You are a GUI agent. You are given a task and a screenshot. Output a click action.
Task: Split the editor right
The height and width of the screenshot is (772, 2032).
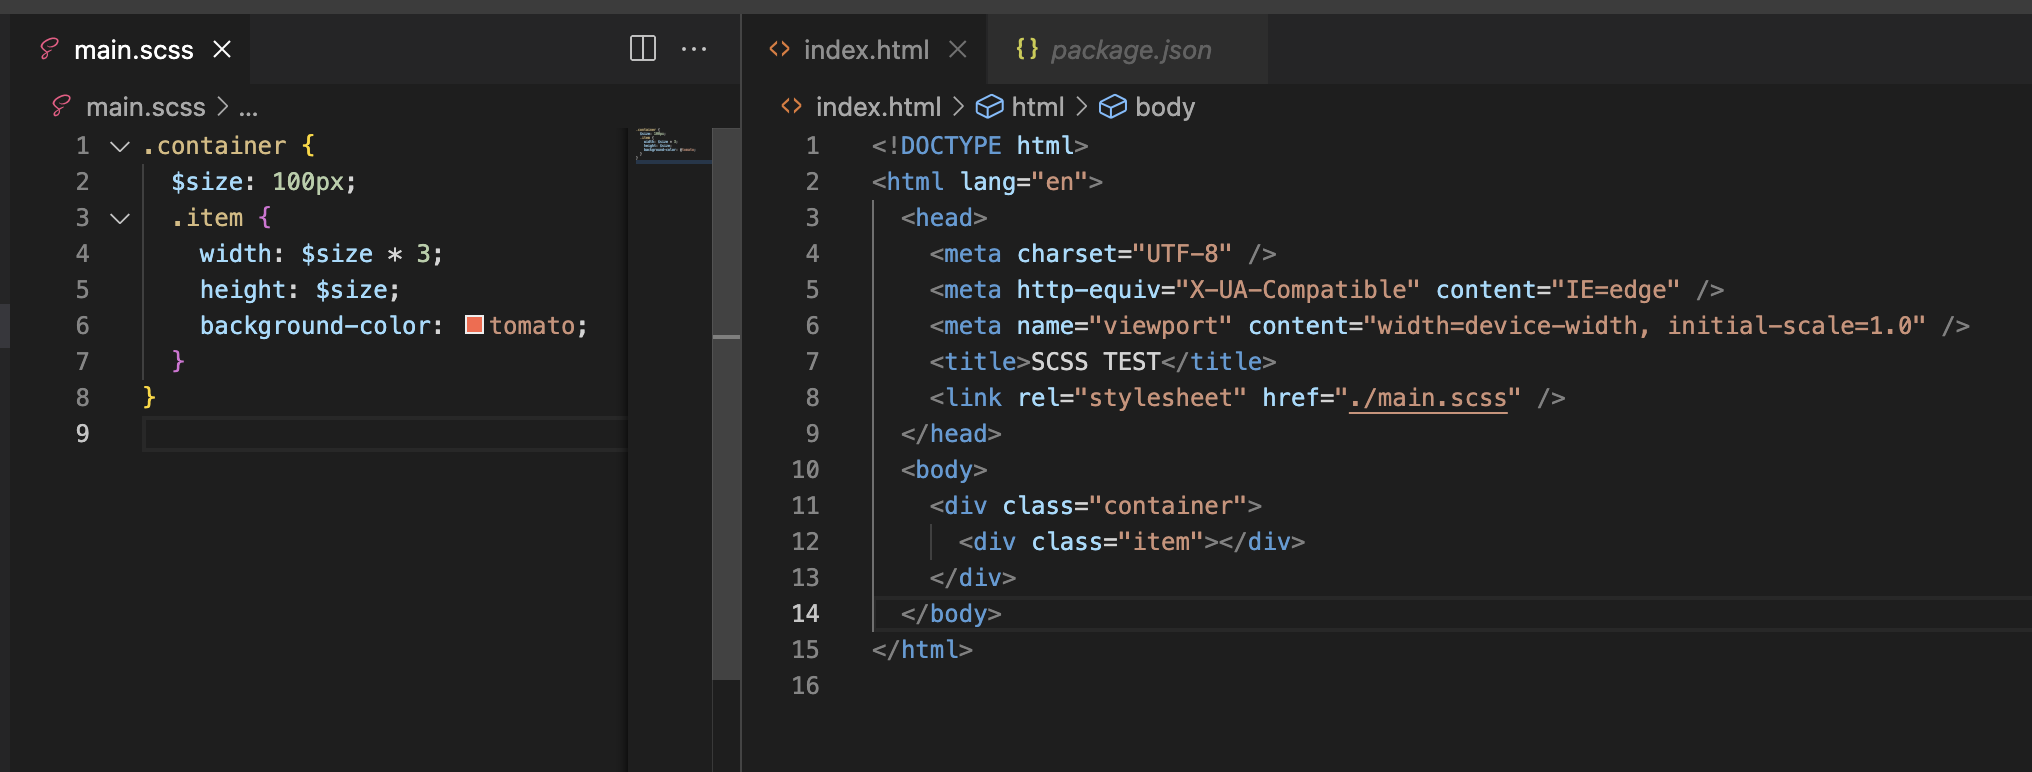[643, 48]
